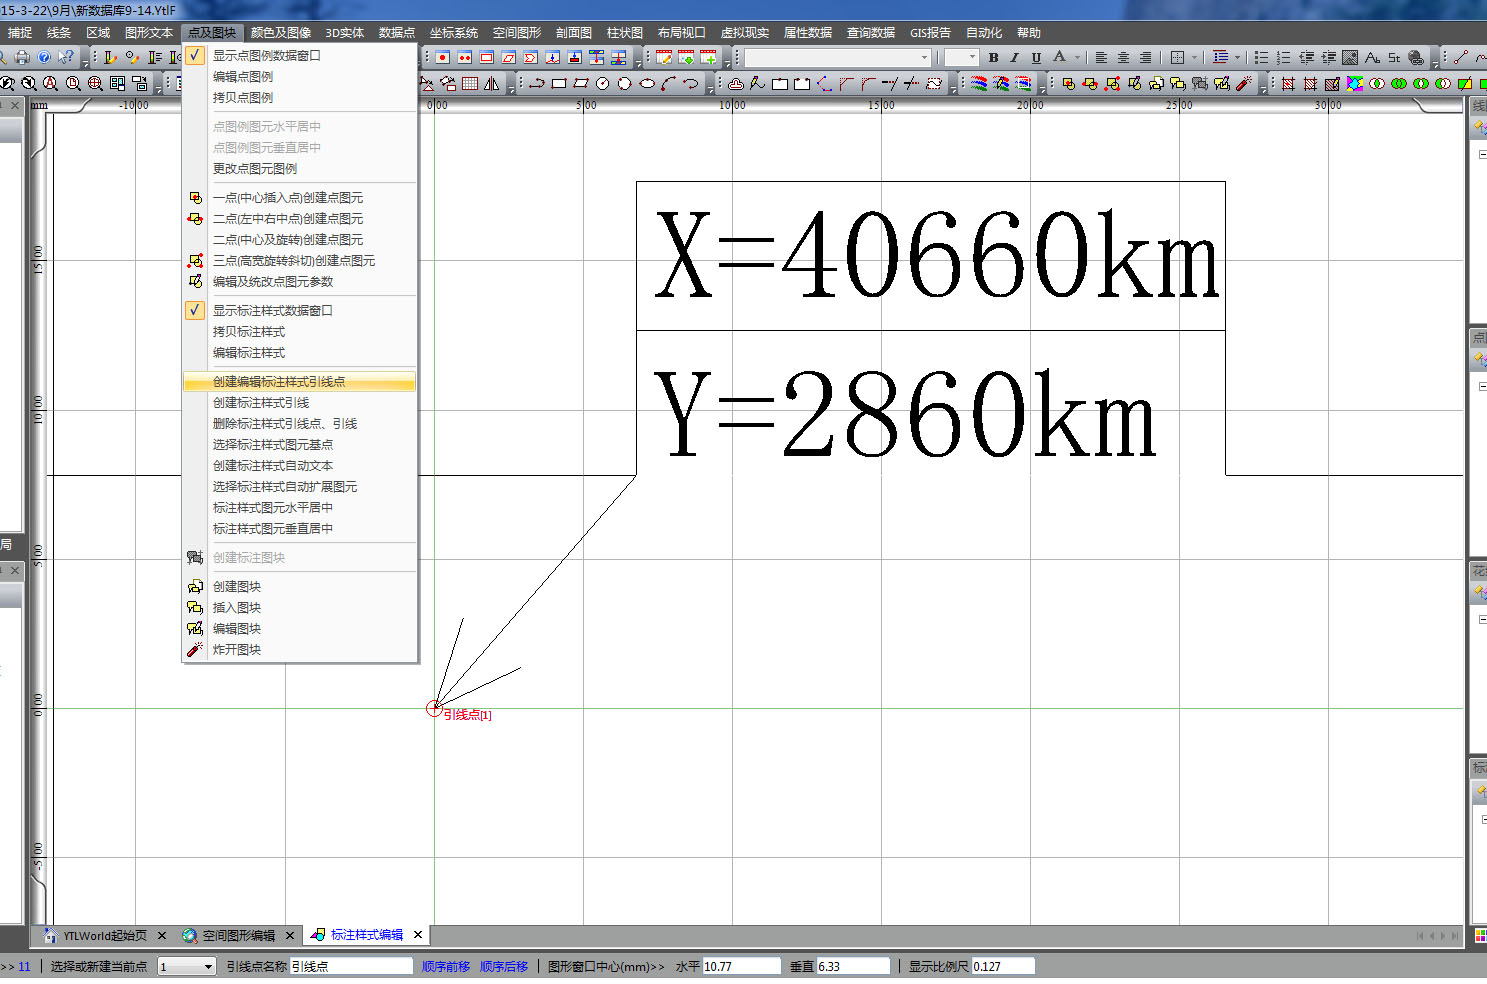Align text left using toolbar icon

[1101, 58]
